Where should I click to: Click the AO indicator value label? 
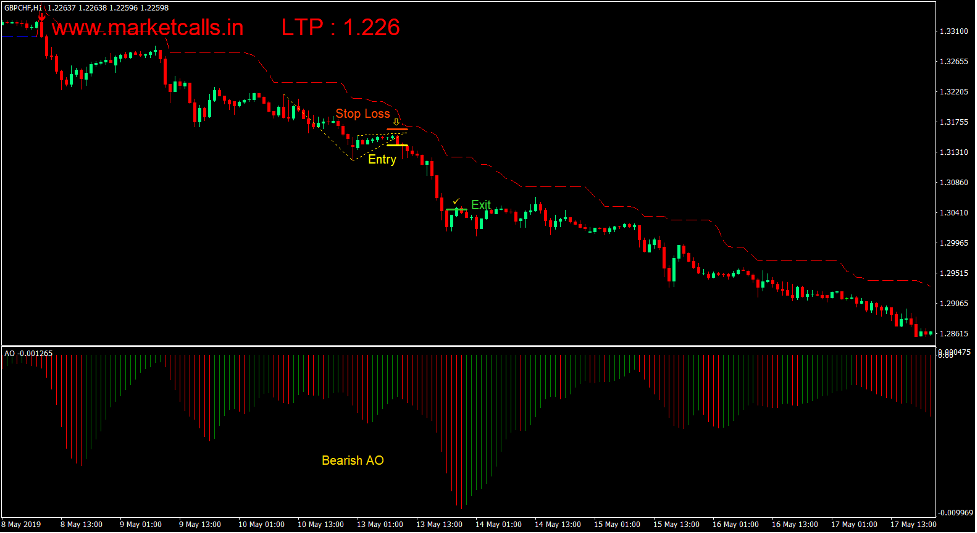pos(29,353)
